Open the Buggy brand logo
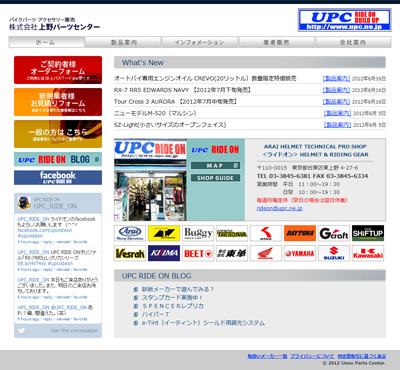The width and height of the screenshot is (400, 370). 198,233
